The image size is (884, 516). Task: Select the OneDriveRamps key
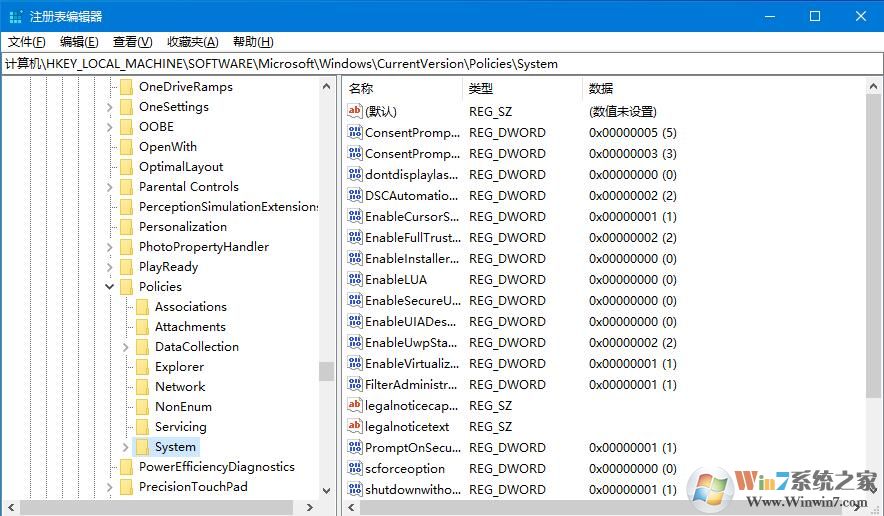point(185,86)
